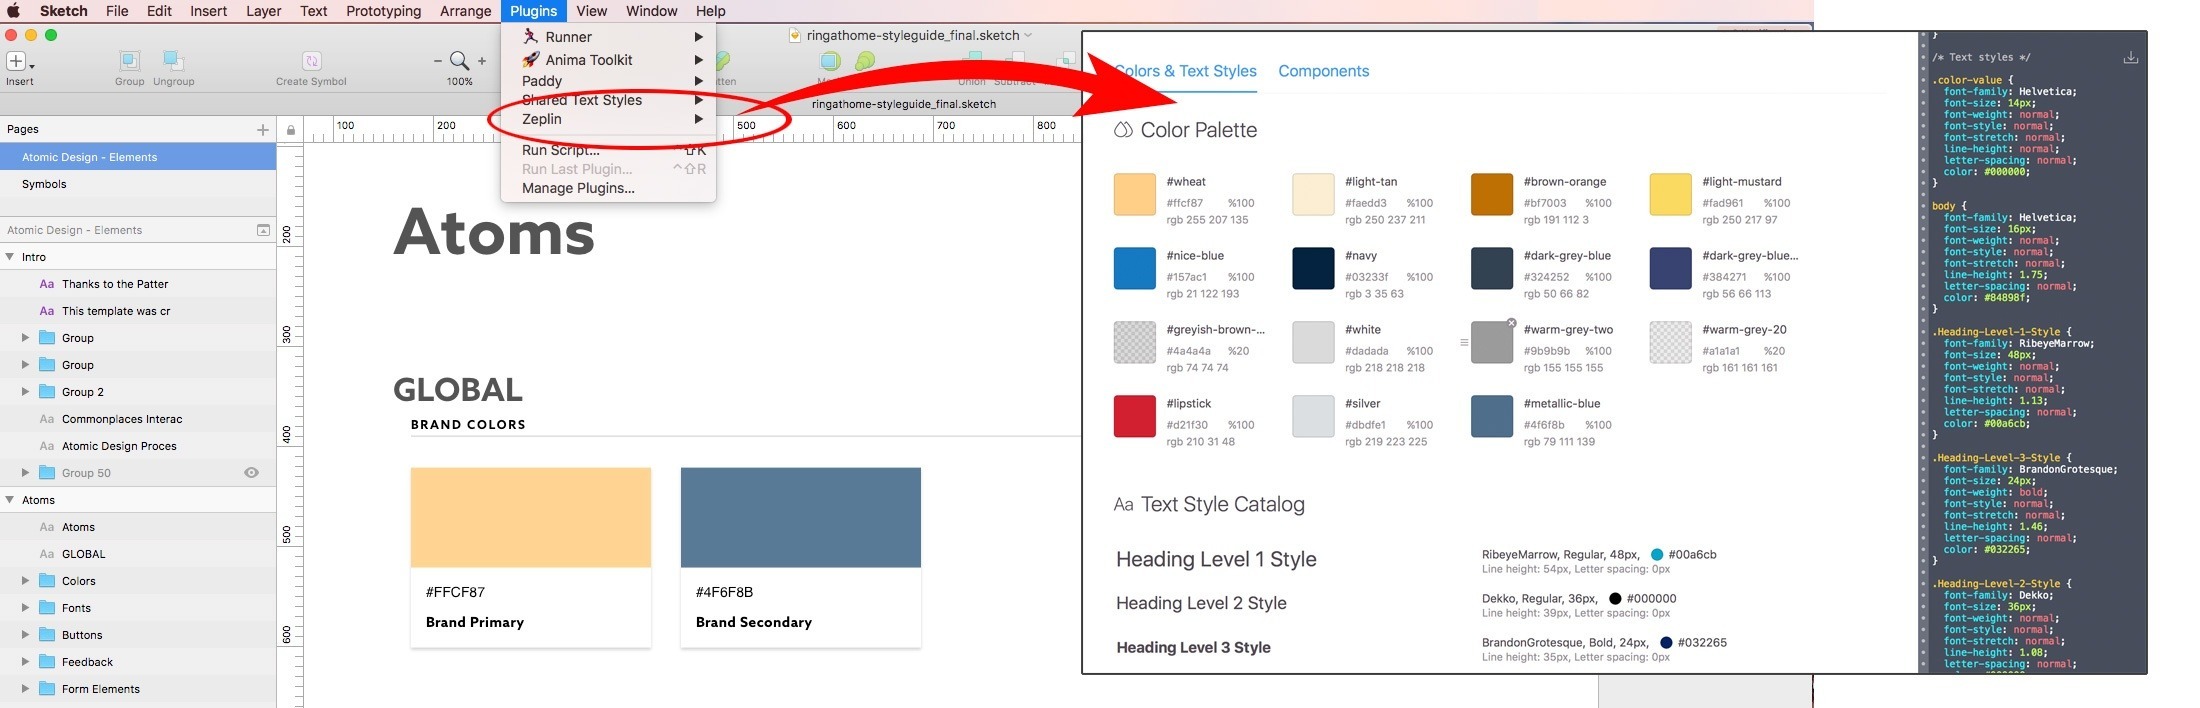This screenshot has width=2200, height=708.
Task: Pick the lipstick red color swatch
Action: (1134, 416)
